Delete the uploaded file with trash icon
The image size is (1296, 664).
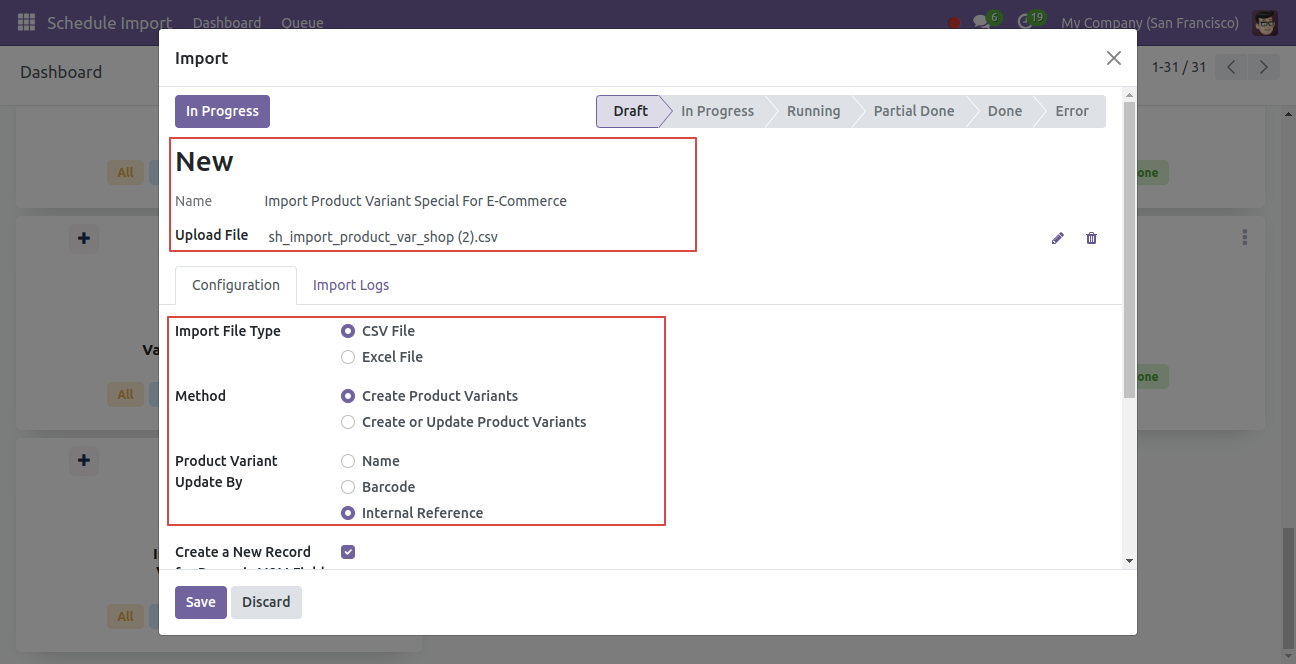point(1091,238)
